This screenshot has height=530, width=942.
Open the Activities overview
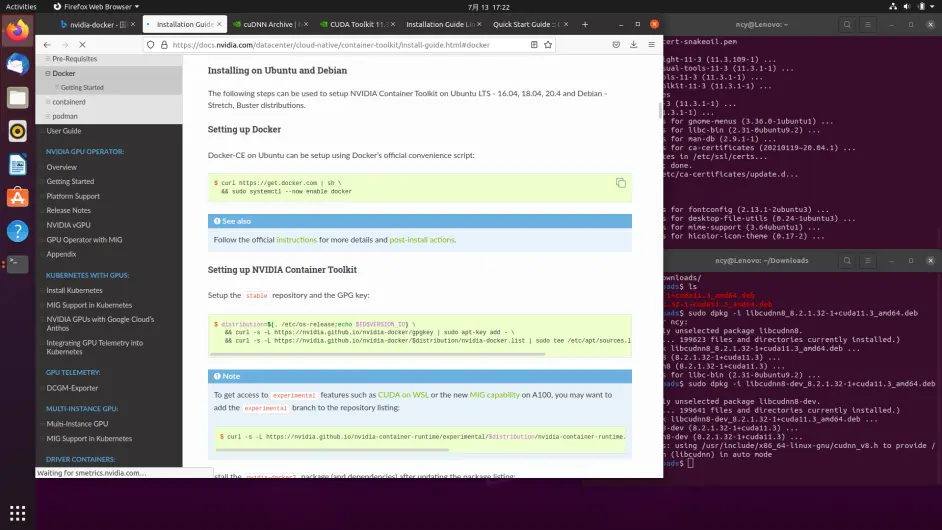(x=21, y=7)
